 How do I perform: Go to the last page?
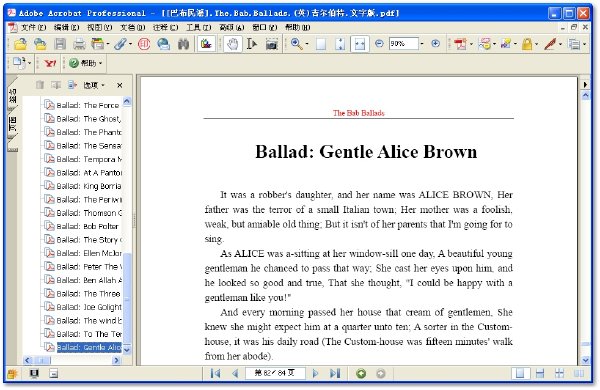(335, 373)
